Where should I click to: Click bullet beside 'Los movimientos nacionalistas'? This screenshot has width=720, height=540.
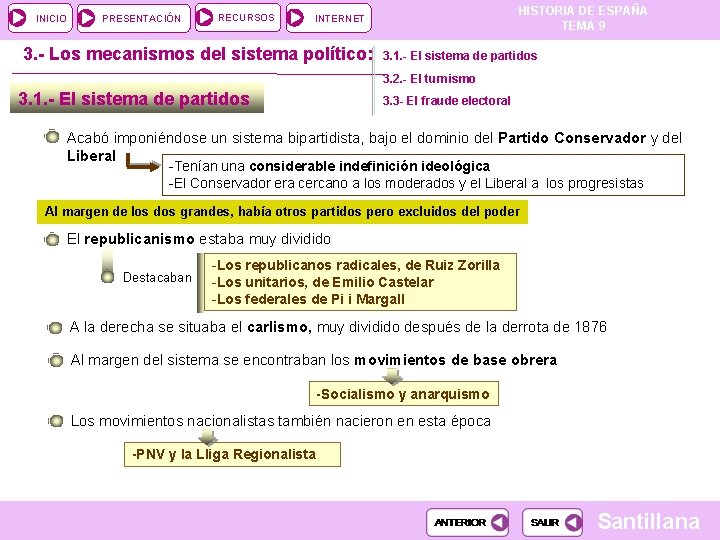point(56,421)
